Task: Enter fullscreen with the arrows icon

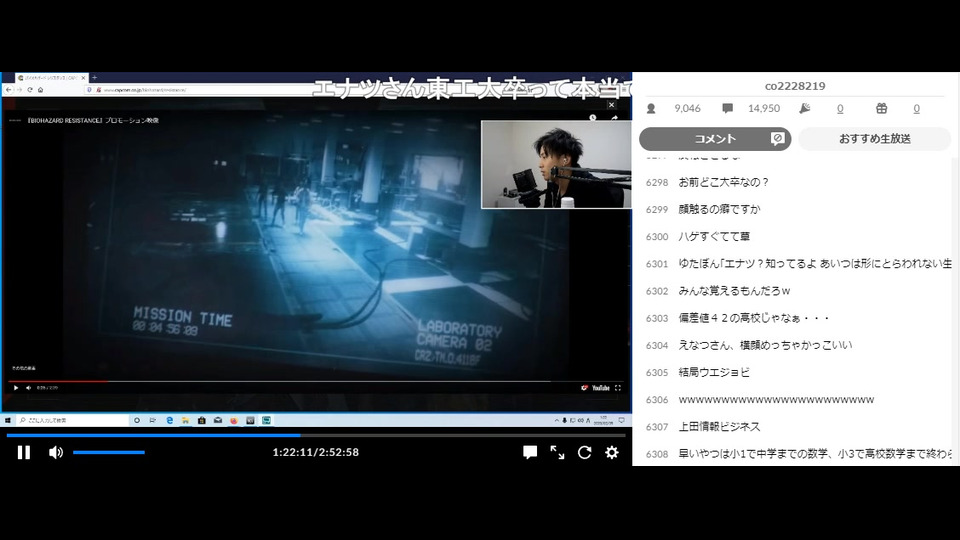Action: [557, 452]
